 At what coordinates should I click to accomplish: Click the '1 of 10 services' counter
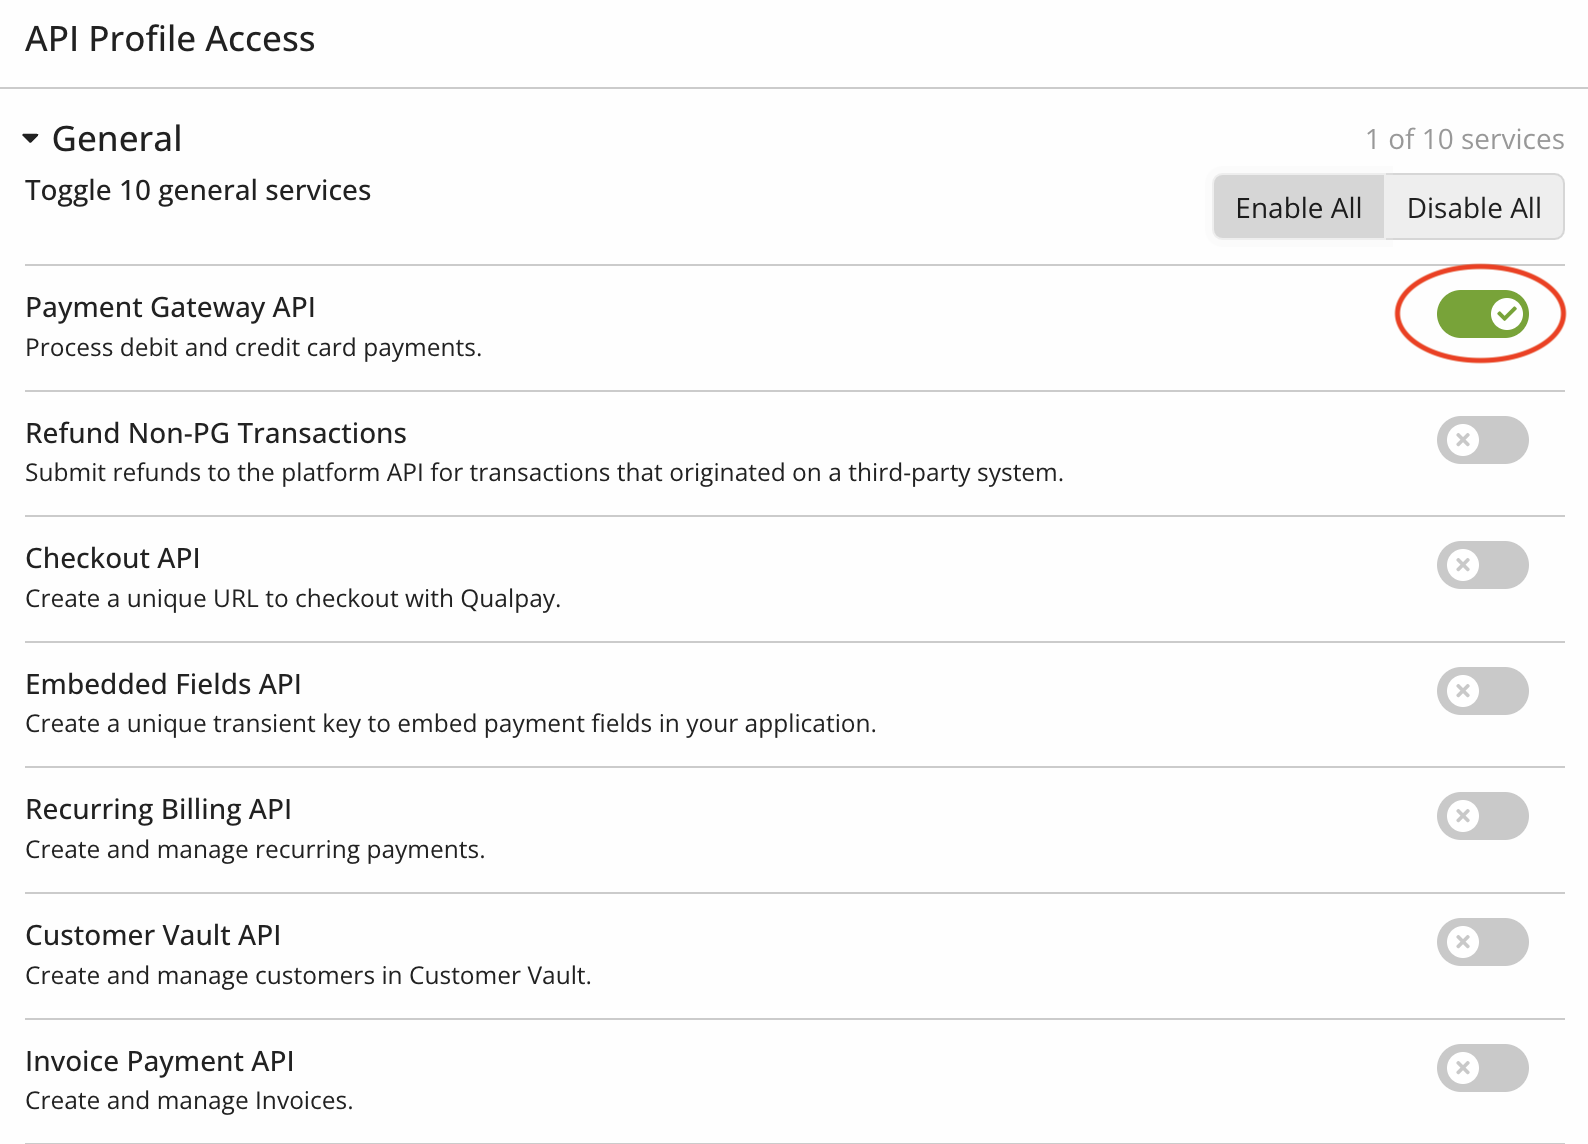click(x=1465, y=139)
